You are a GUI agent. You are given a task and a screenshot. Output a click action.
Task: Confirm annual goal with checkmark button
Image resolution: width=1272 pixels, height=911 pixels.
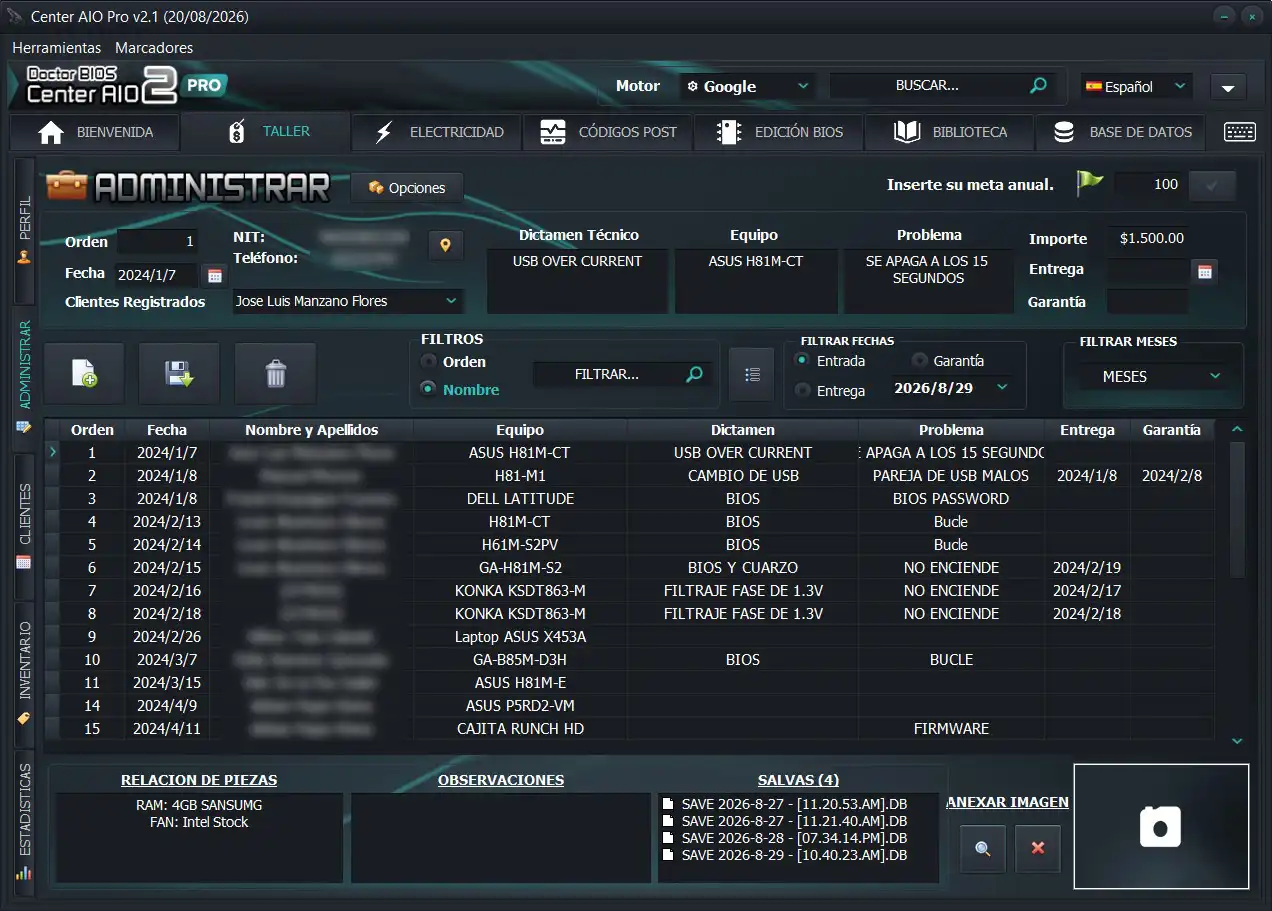click(x=1212, y=185)
